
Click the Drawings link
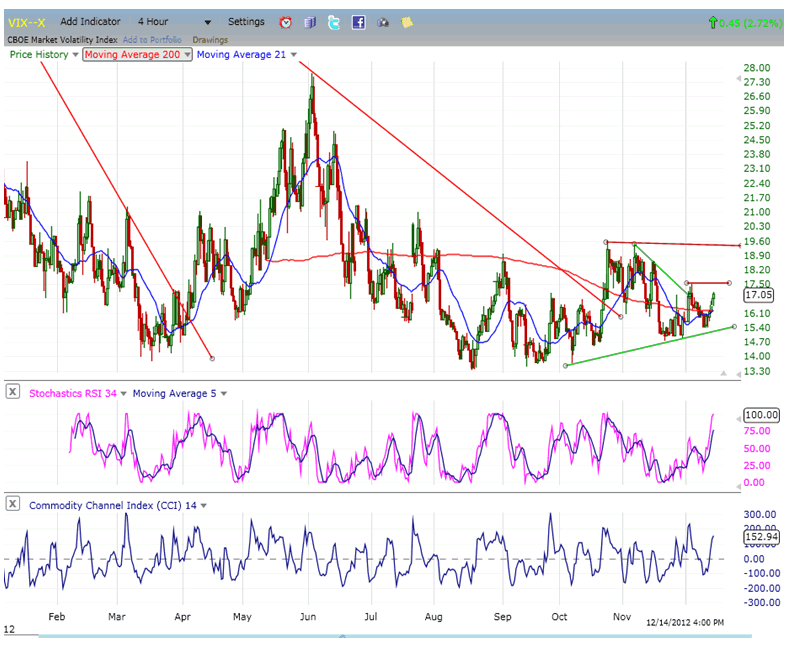point(210,40)
